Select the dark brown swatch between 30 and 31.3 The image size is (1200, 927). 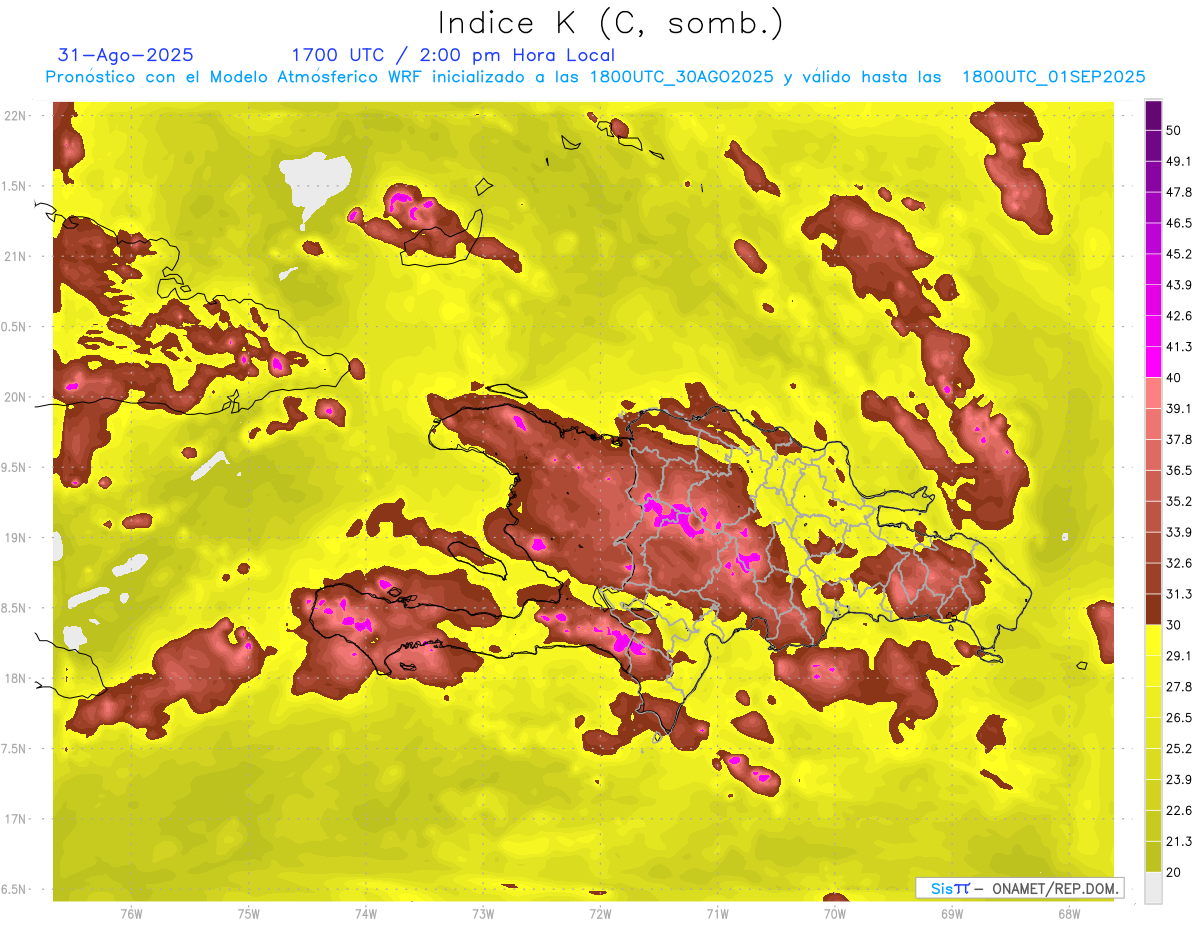coord(1153,609)
